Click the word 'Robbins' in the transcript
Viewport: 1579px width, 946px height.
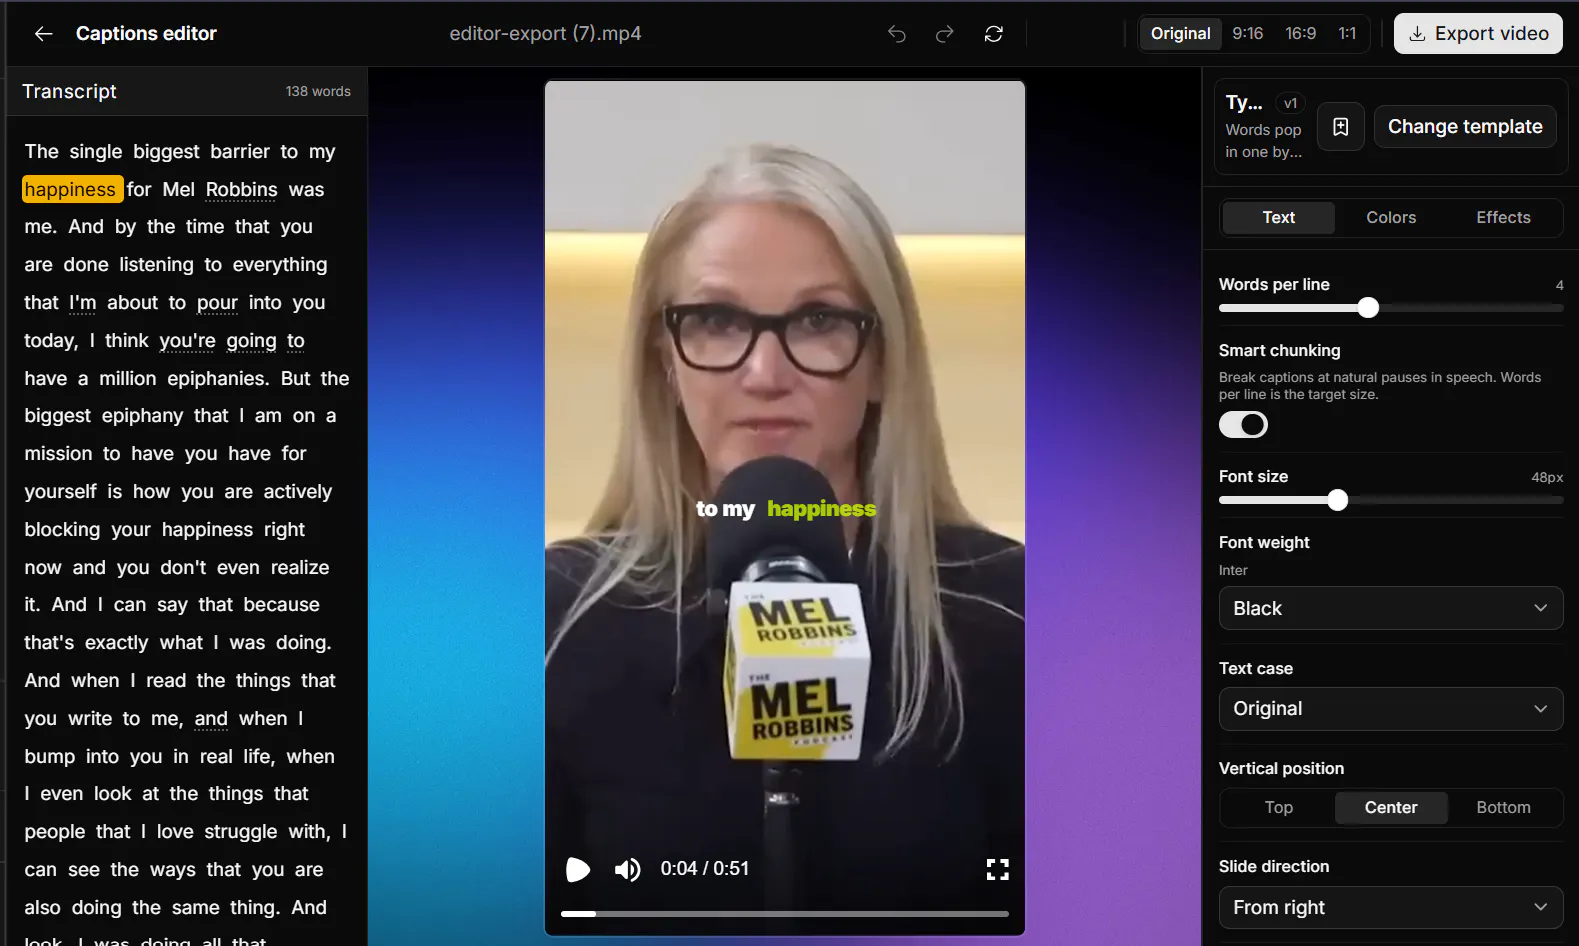point(242,190)
